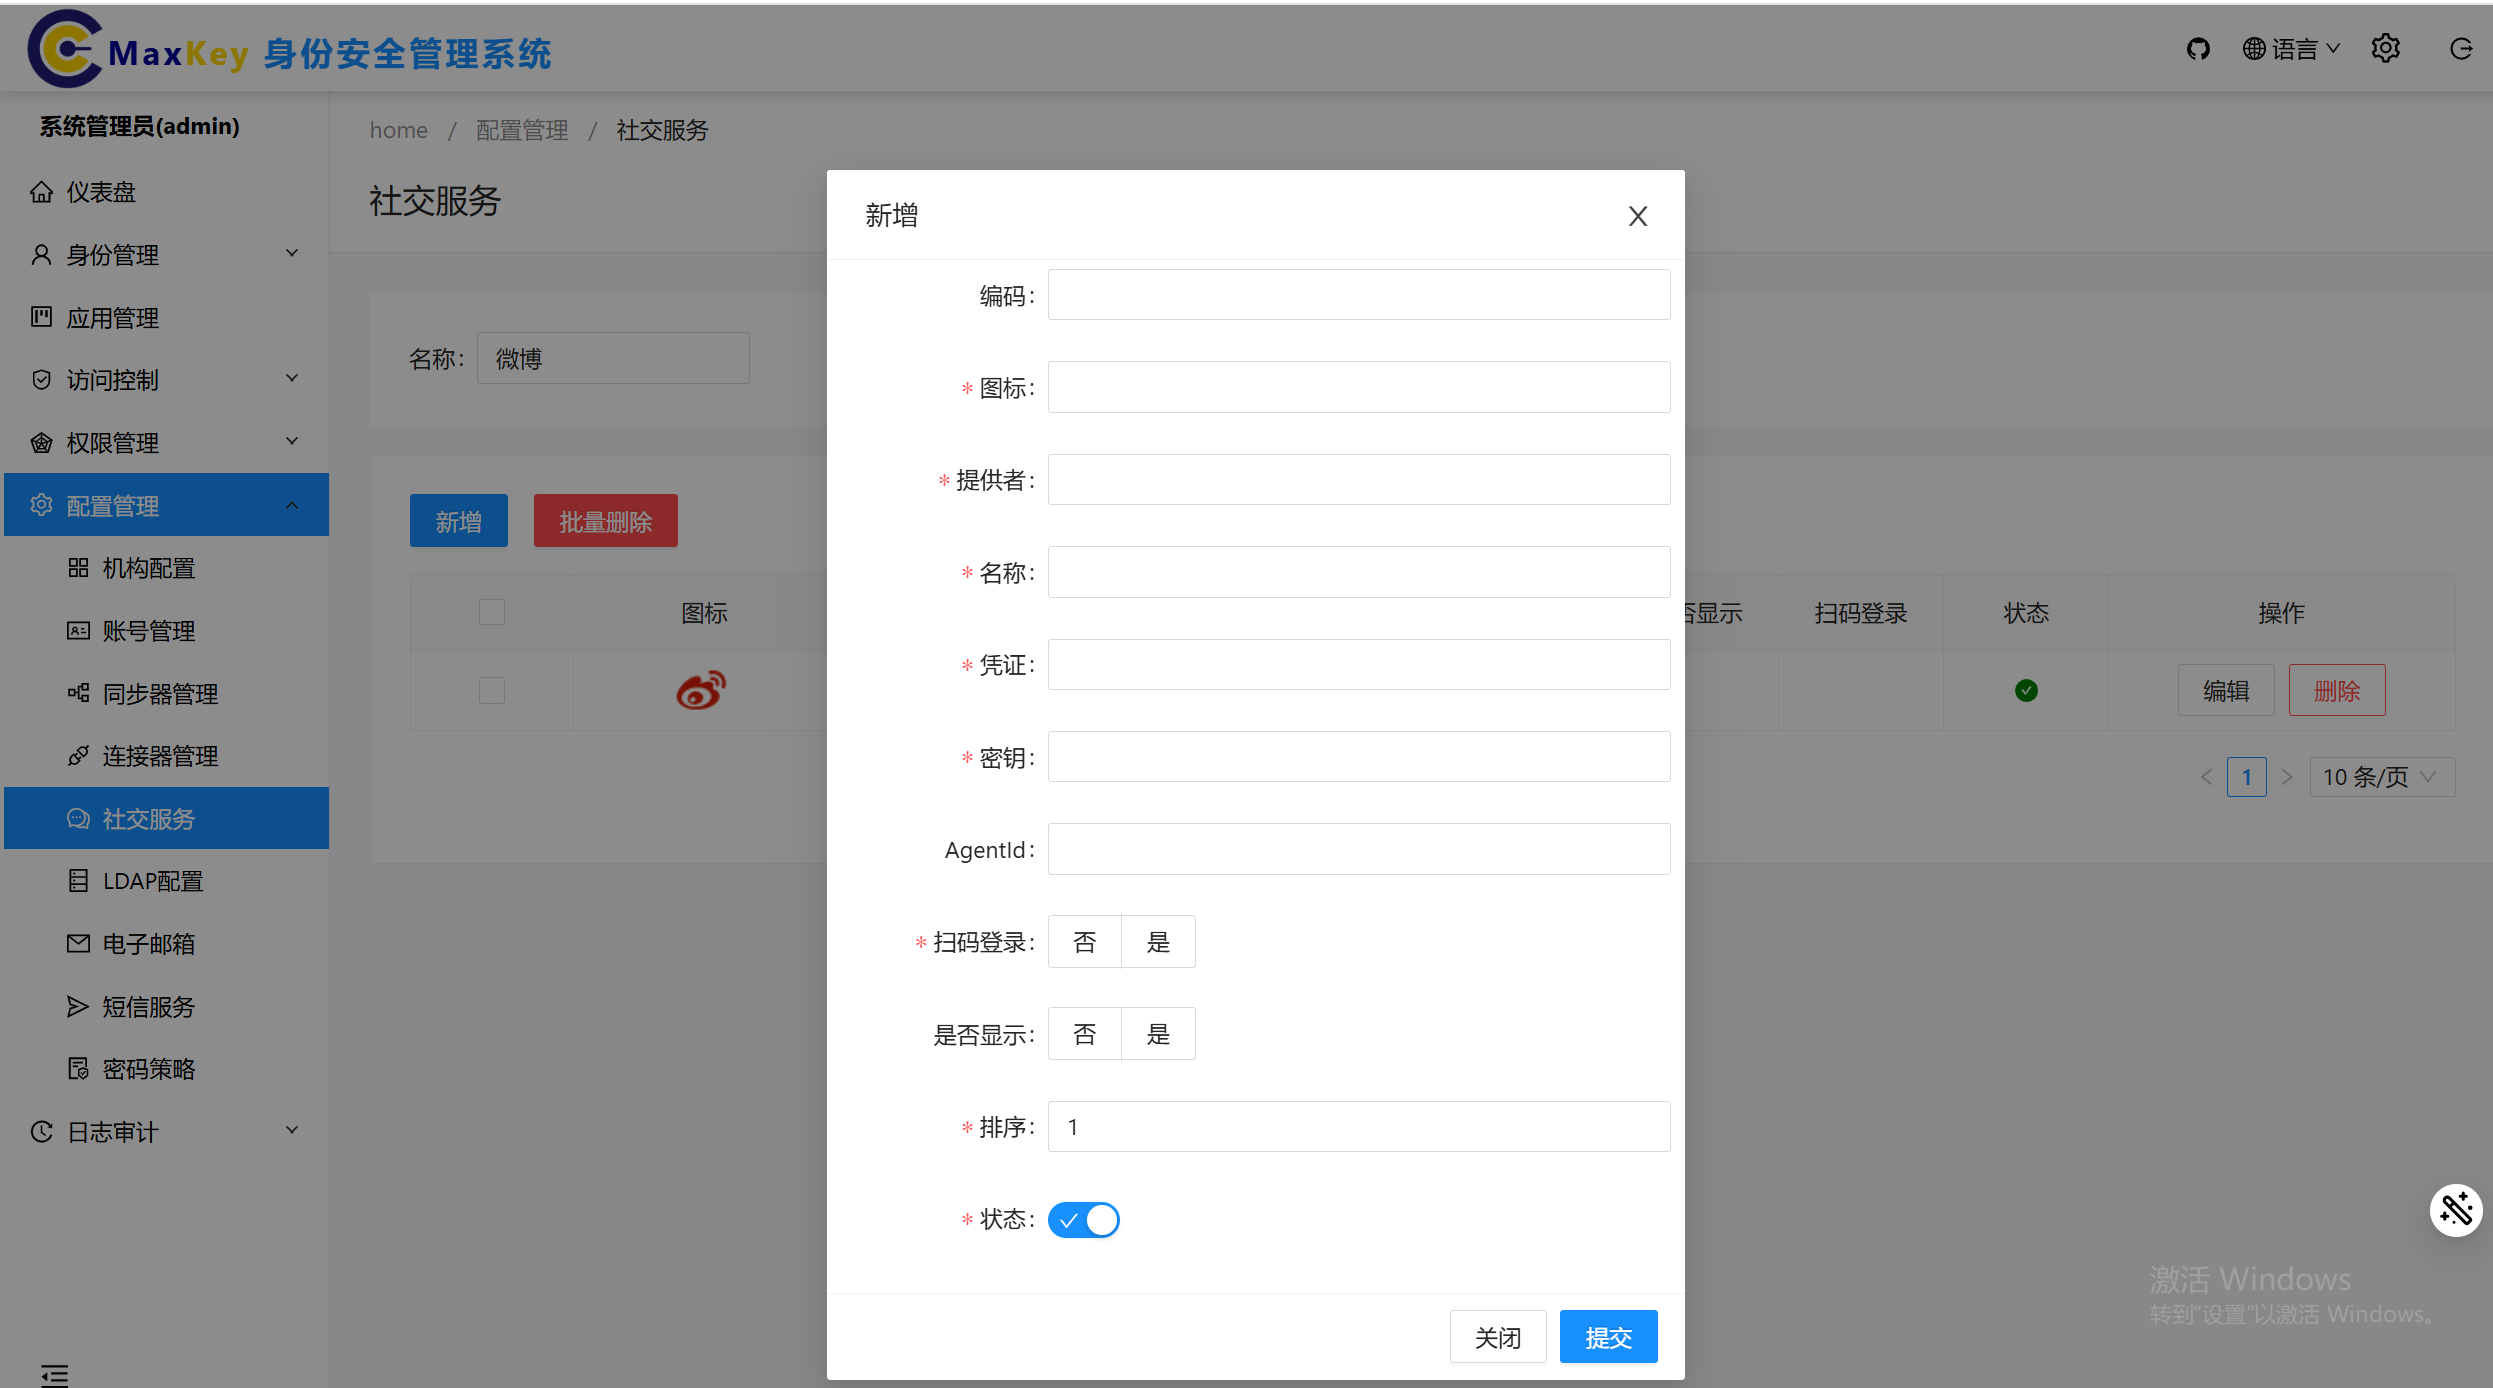Open the 10 条/页 page size dropdown
The height and width of the screenshot is (1388, 2493).
click(x=2381, y=777)
